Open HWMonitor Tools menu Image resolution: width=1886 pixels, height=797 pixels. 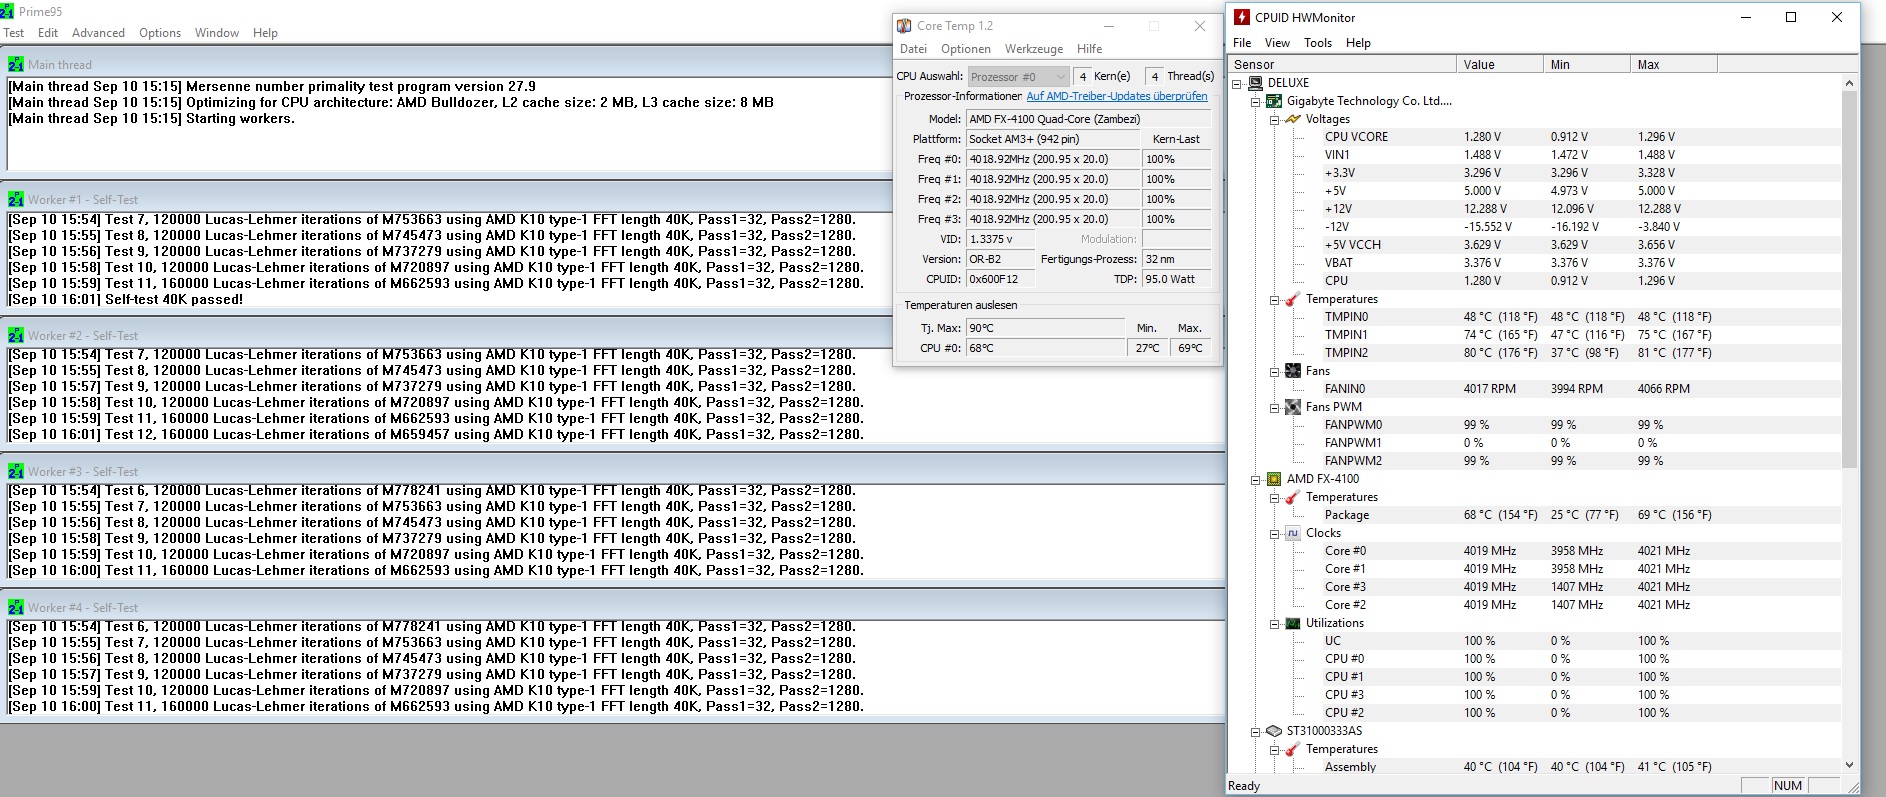pyautogui.click(x=1318, y=43)
